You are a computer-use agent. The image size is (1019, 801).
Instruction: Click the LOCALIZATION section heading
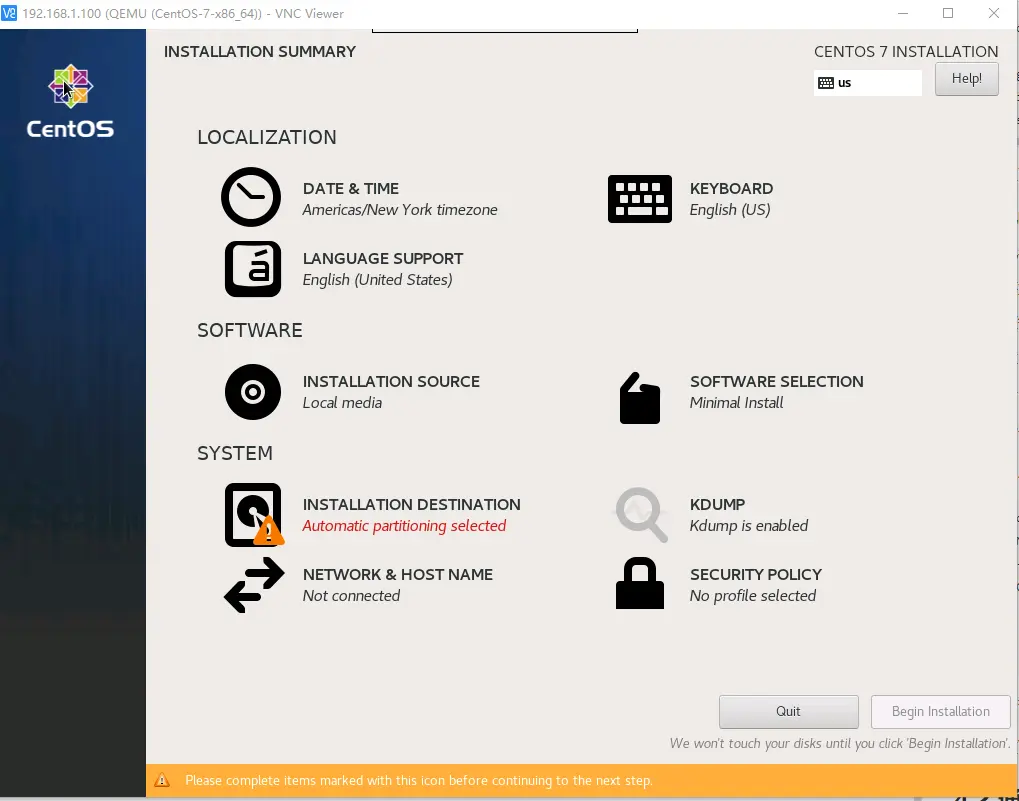coord(267,137)
